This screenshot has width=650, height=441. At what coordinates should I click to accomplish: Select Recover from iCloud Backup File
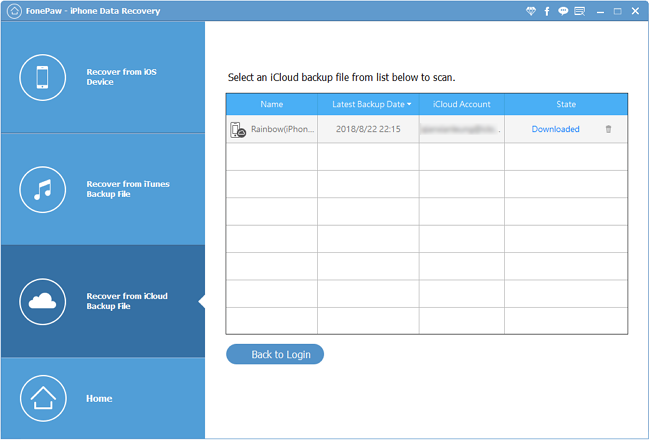coord(103,301)
